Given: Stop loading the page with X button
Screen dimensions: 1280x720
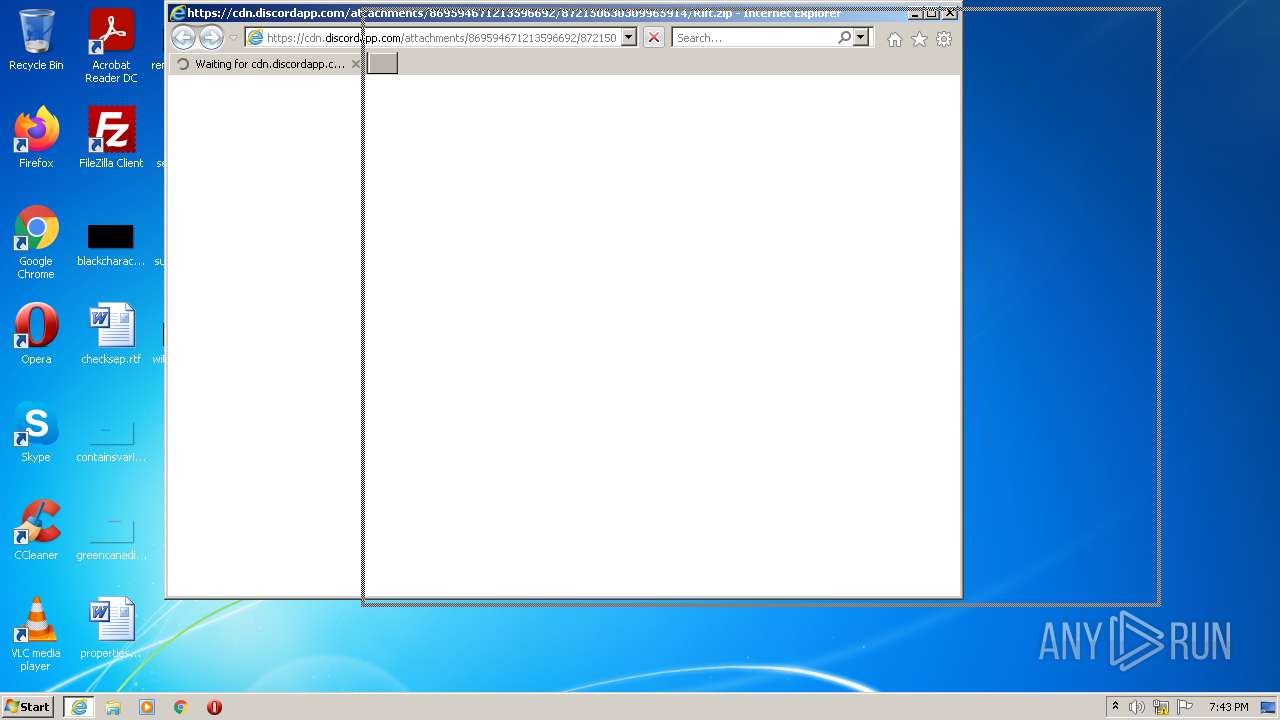Looking at the screenshot, I should [x=653, y=38].
